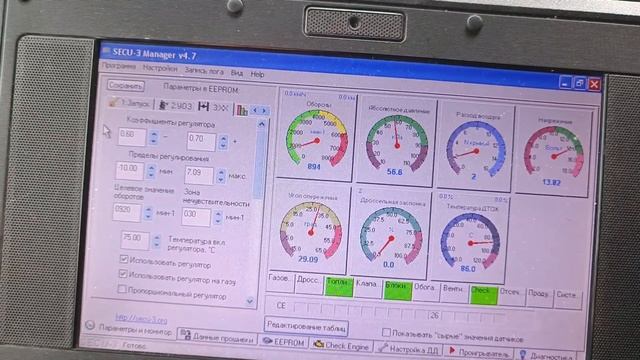This screenshot has width=640, height=360.
Task: Click the Сохранить button
Action: 126,86
